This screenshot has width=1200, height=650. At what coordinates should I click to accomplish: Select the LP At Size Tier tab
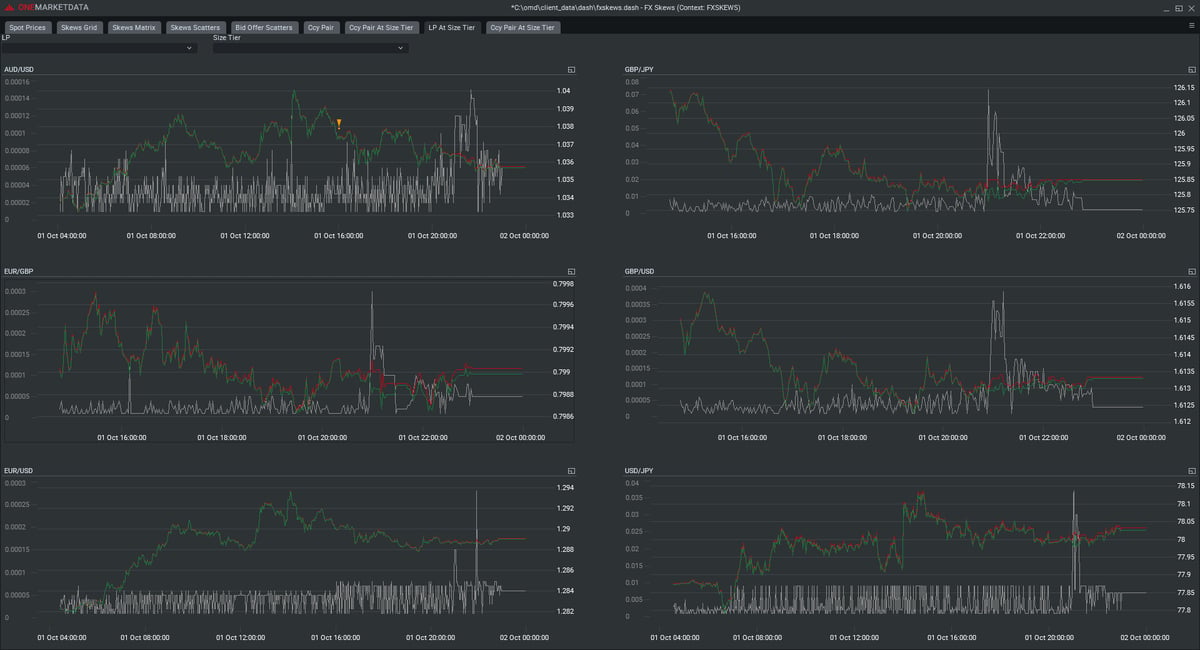pos(452,28)
